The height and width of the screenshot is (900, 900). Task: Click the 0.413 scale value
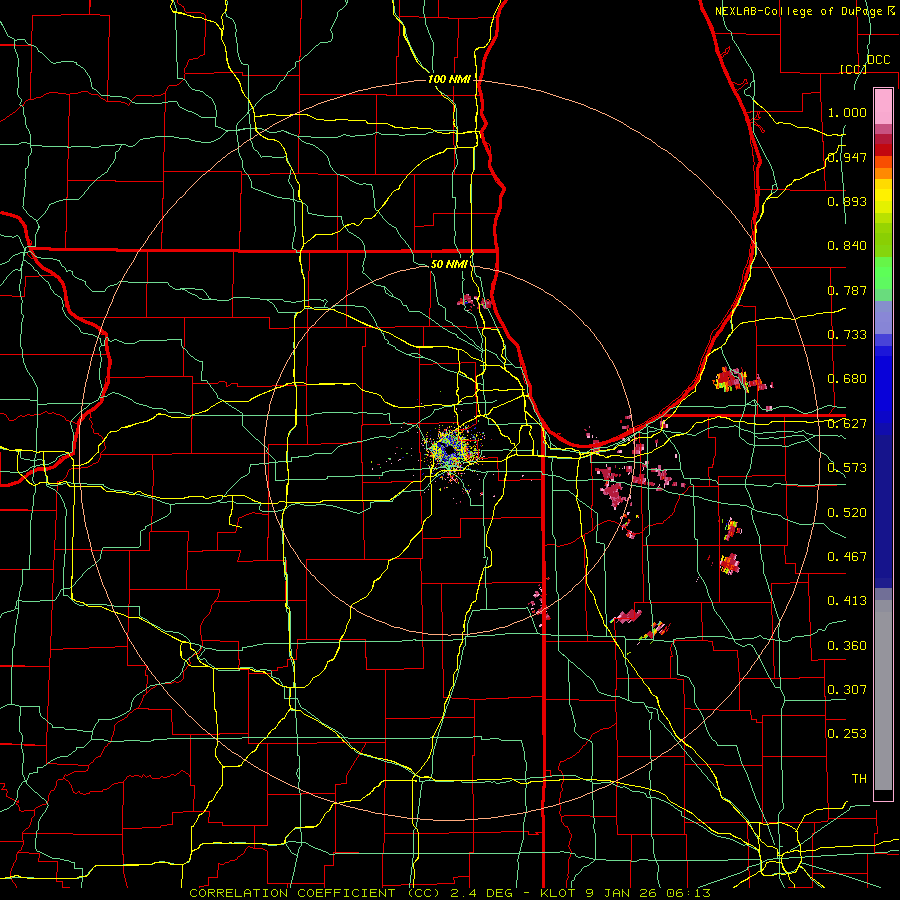pyautogui.click(x=847, y=601)
